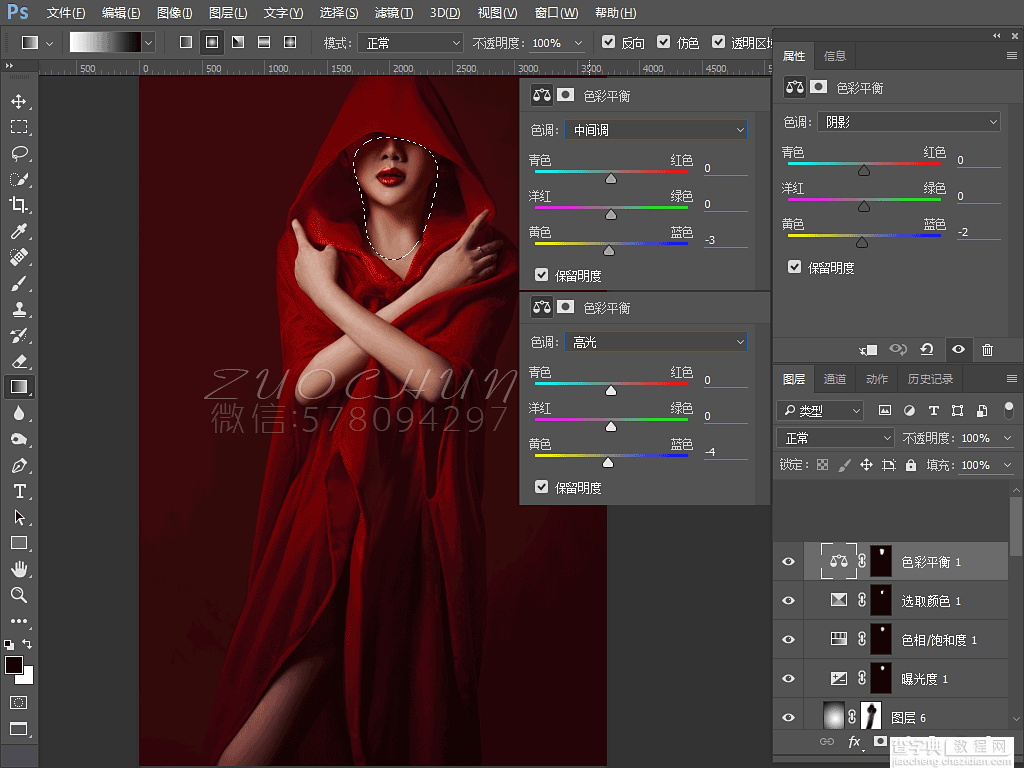Open the layer filter type (类型) dropdown
Screen dimensions: 1024x768
820,411
